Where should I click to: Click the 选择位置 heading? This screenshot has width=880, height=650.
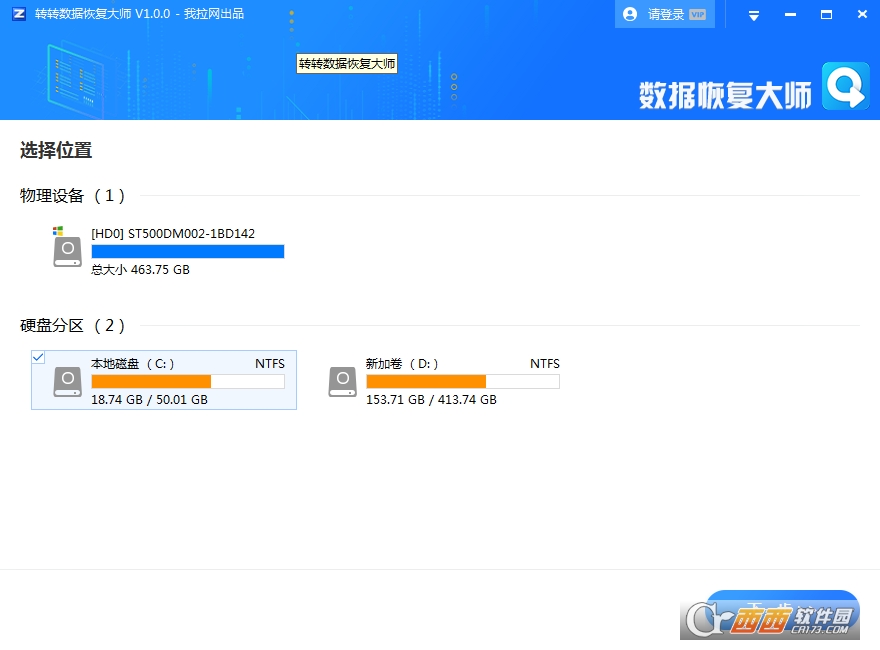click(x=56, y=150)
